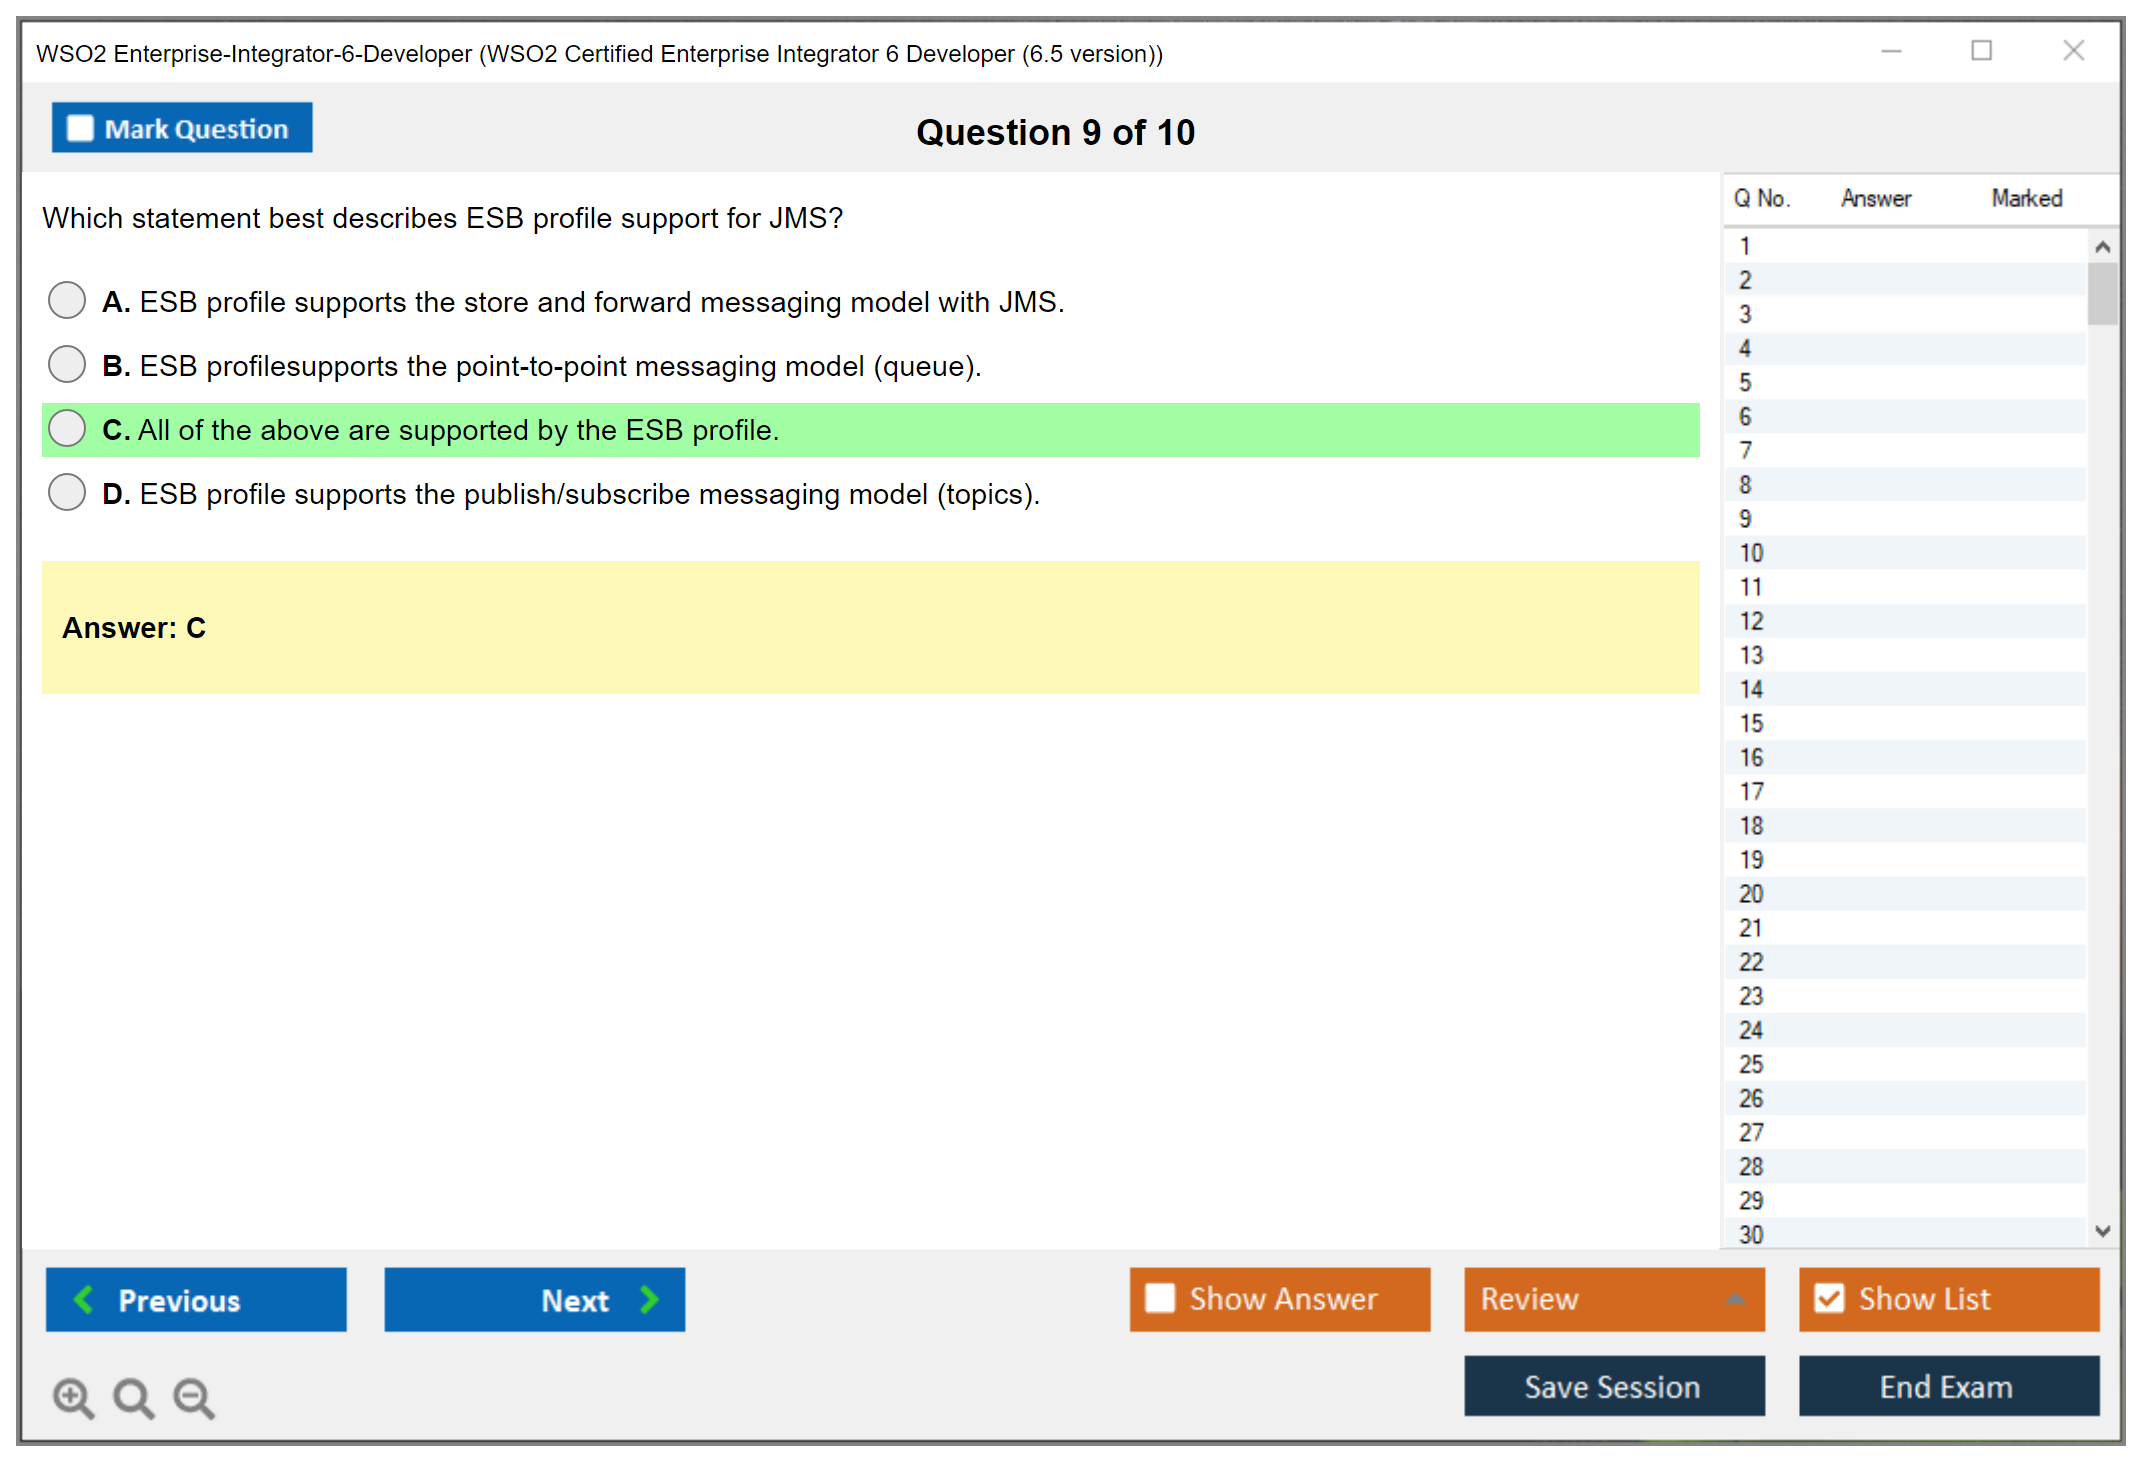Screen dimensions: 2150x1470
Task: Expand the Review dropdown arrow
Action: click(x=1735, y=1299)
